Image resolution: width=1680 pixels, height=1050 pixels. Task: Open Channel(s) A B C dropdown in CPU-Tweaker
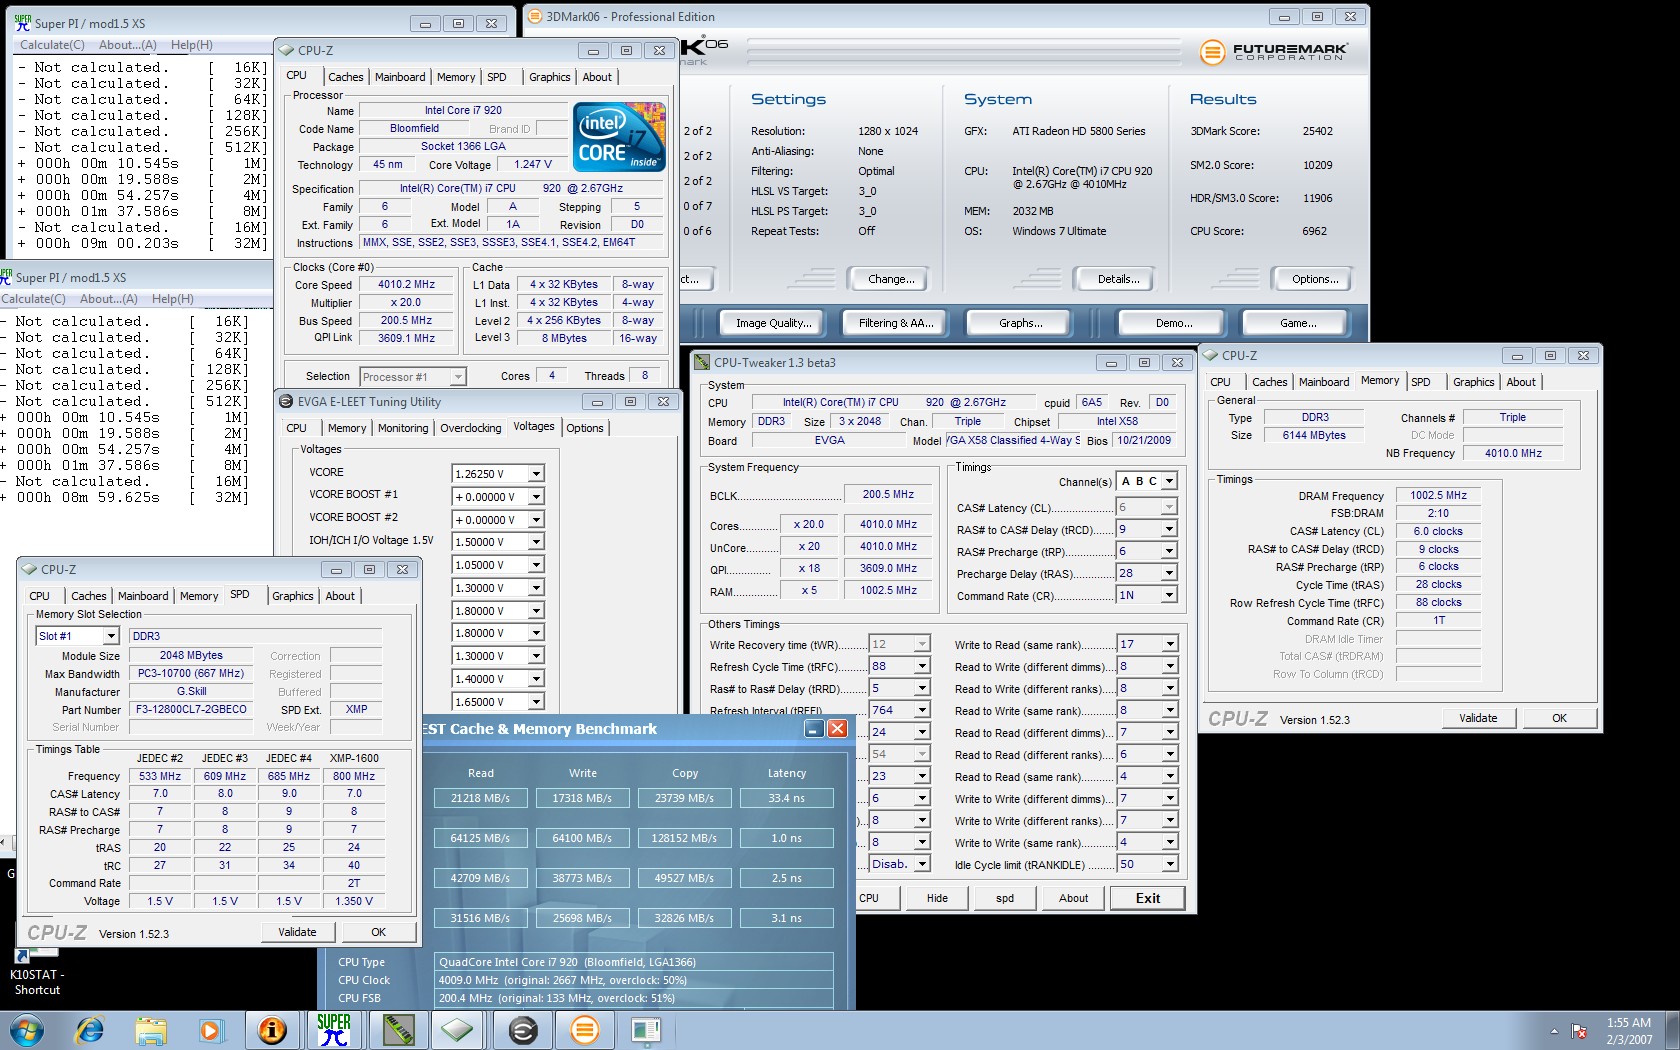(x=1169, y=481)
